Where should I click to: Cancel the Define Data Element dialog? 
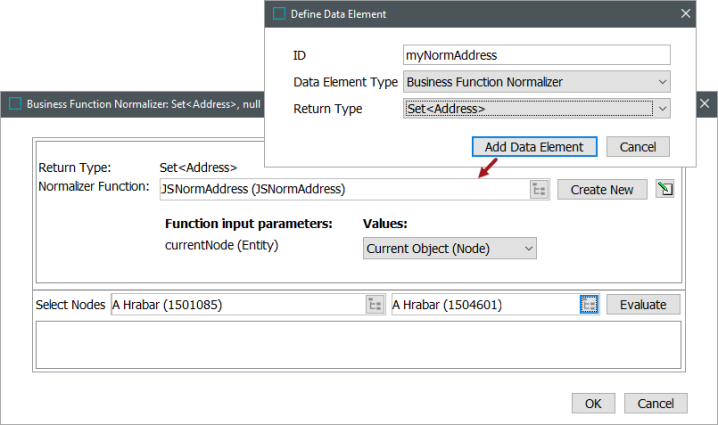click(638, 147)
